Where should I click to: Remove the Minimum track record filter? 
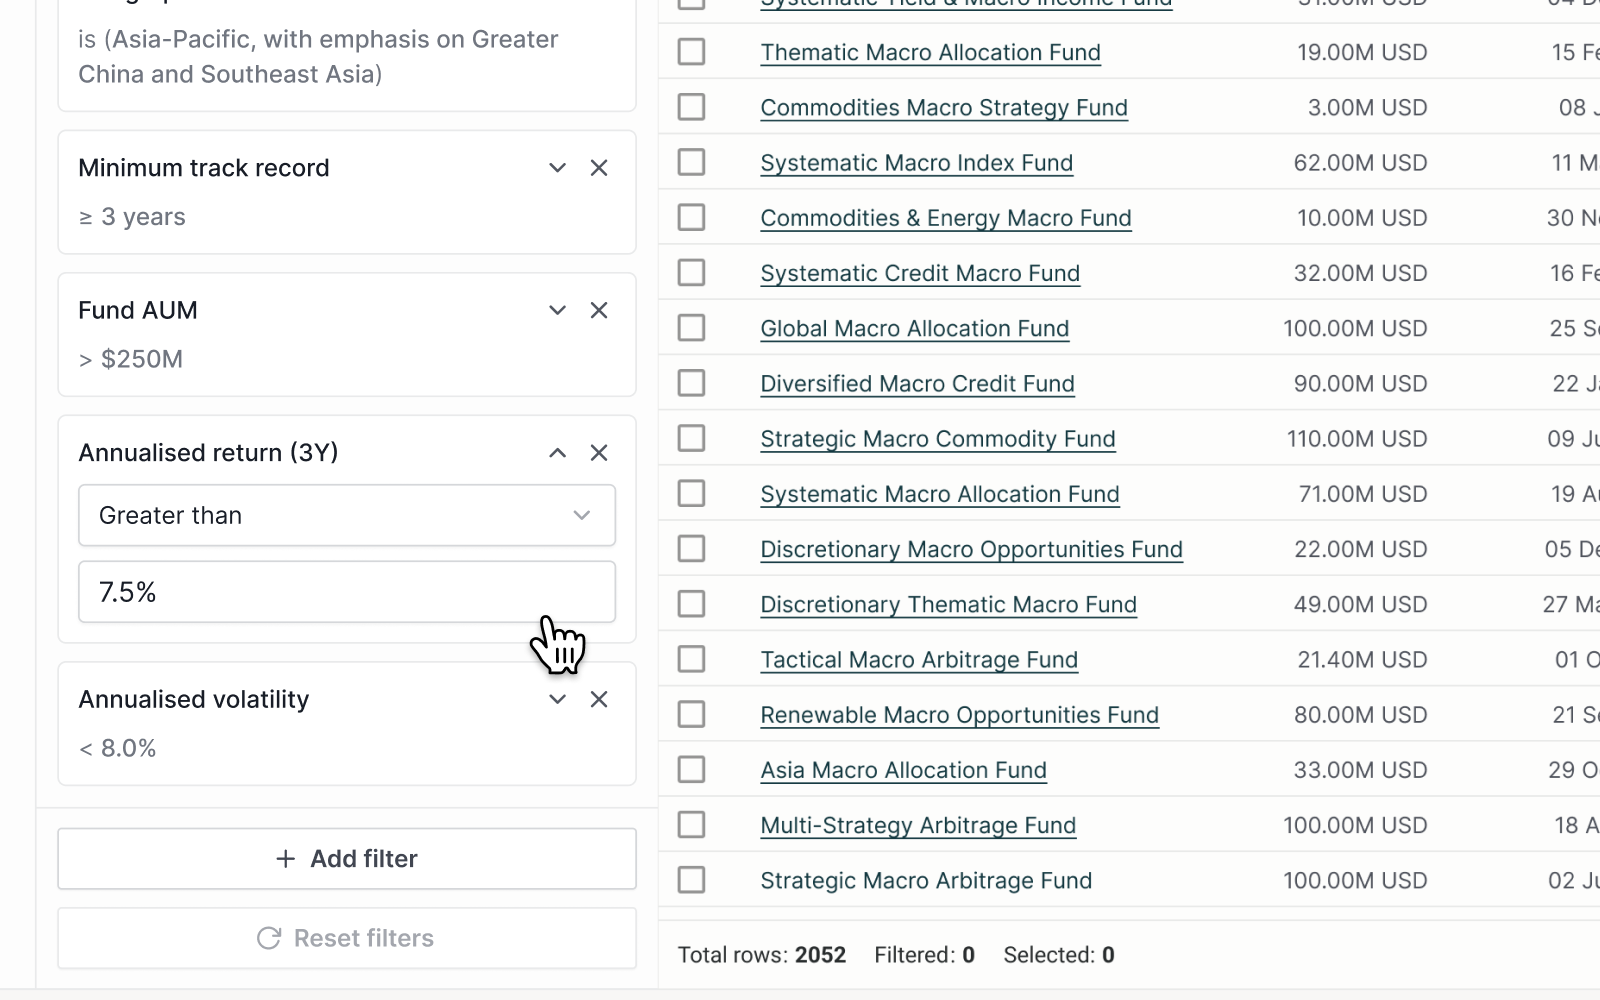coord(599,168)
